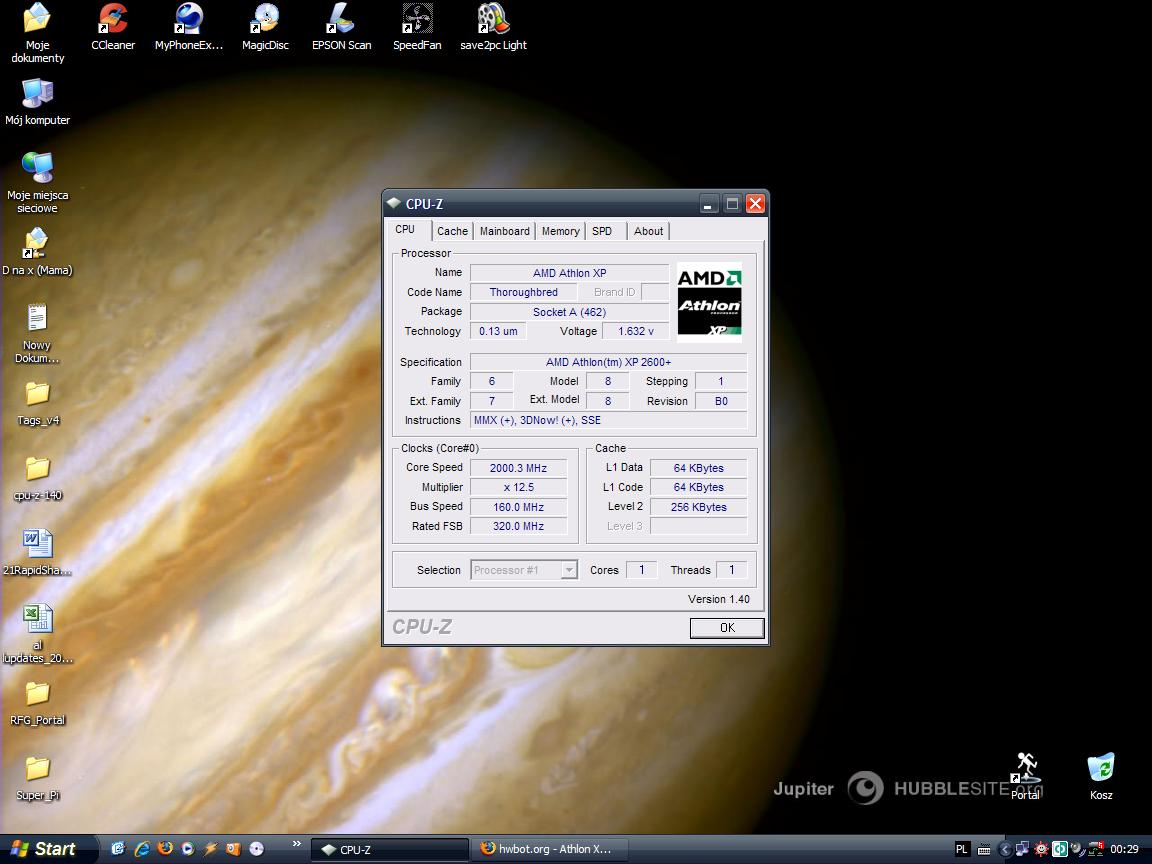Click the on-screen keyboard tray icon
The height and width of the screenshot is (864, 1152).
tap(984, 849)
